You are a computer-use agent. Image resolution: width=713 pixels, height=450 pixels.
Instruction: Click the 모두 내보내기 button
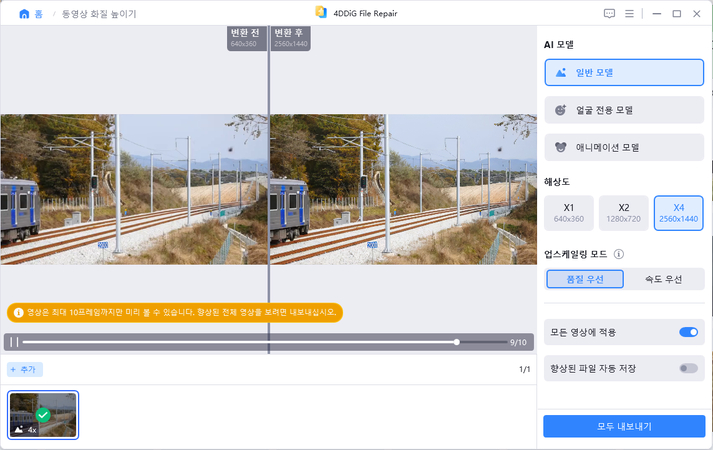(624, 426)
